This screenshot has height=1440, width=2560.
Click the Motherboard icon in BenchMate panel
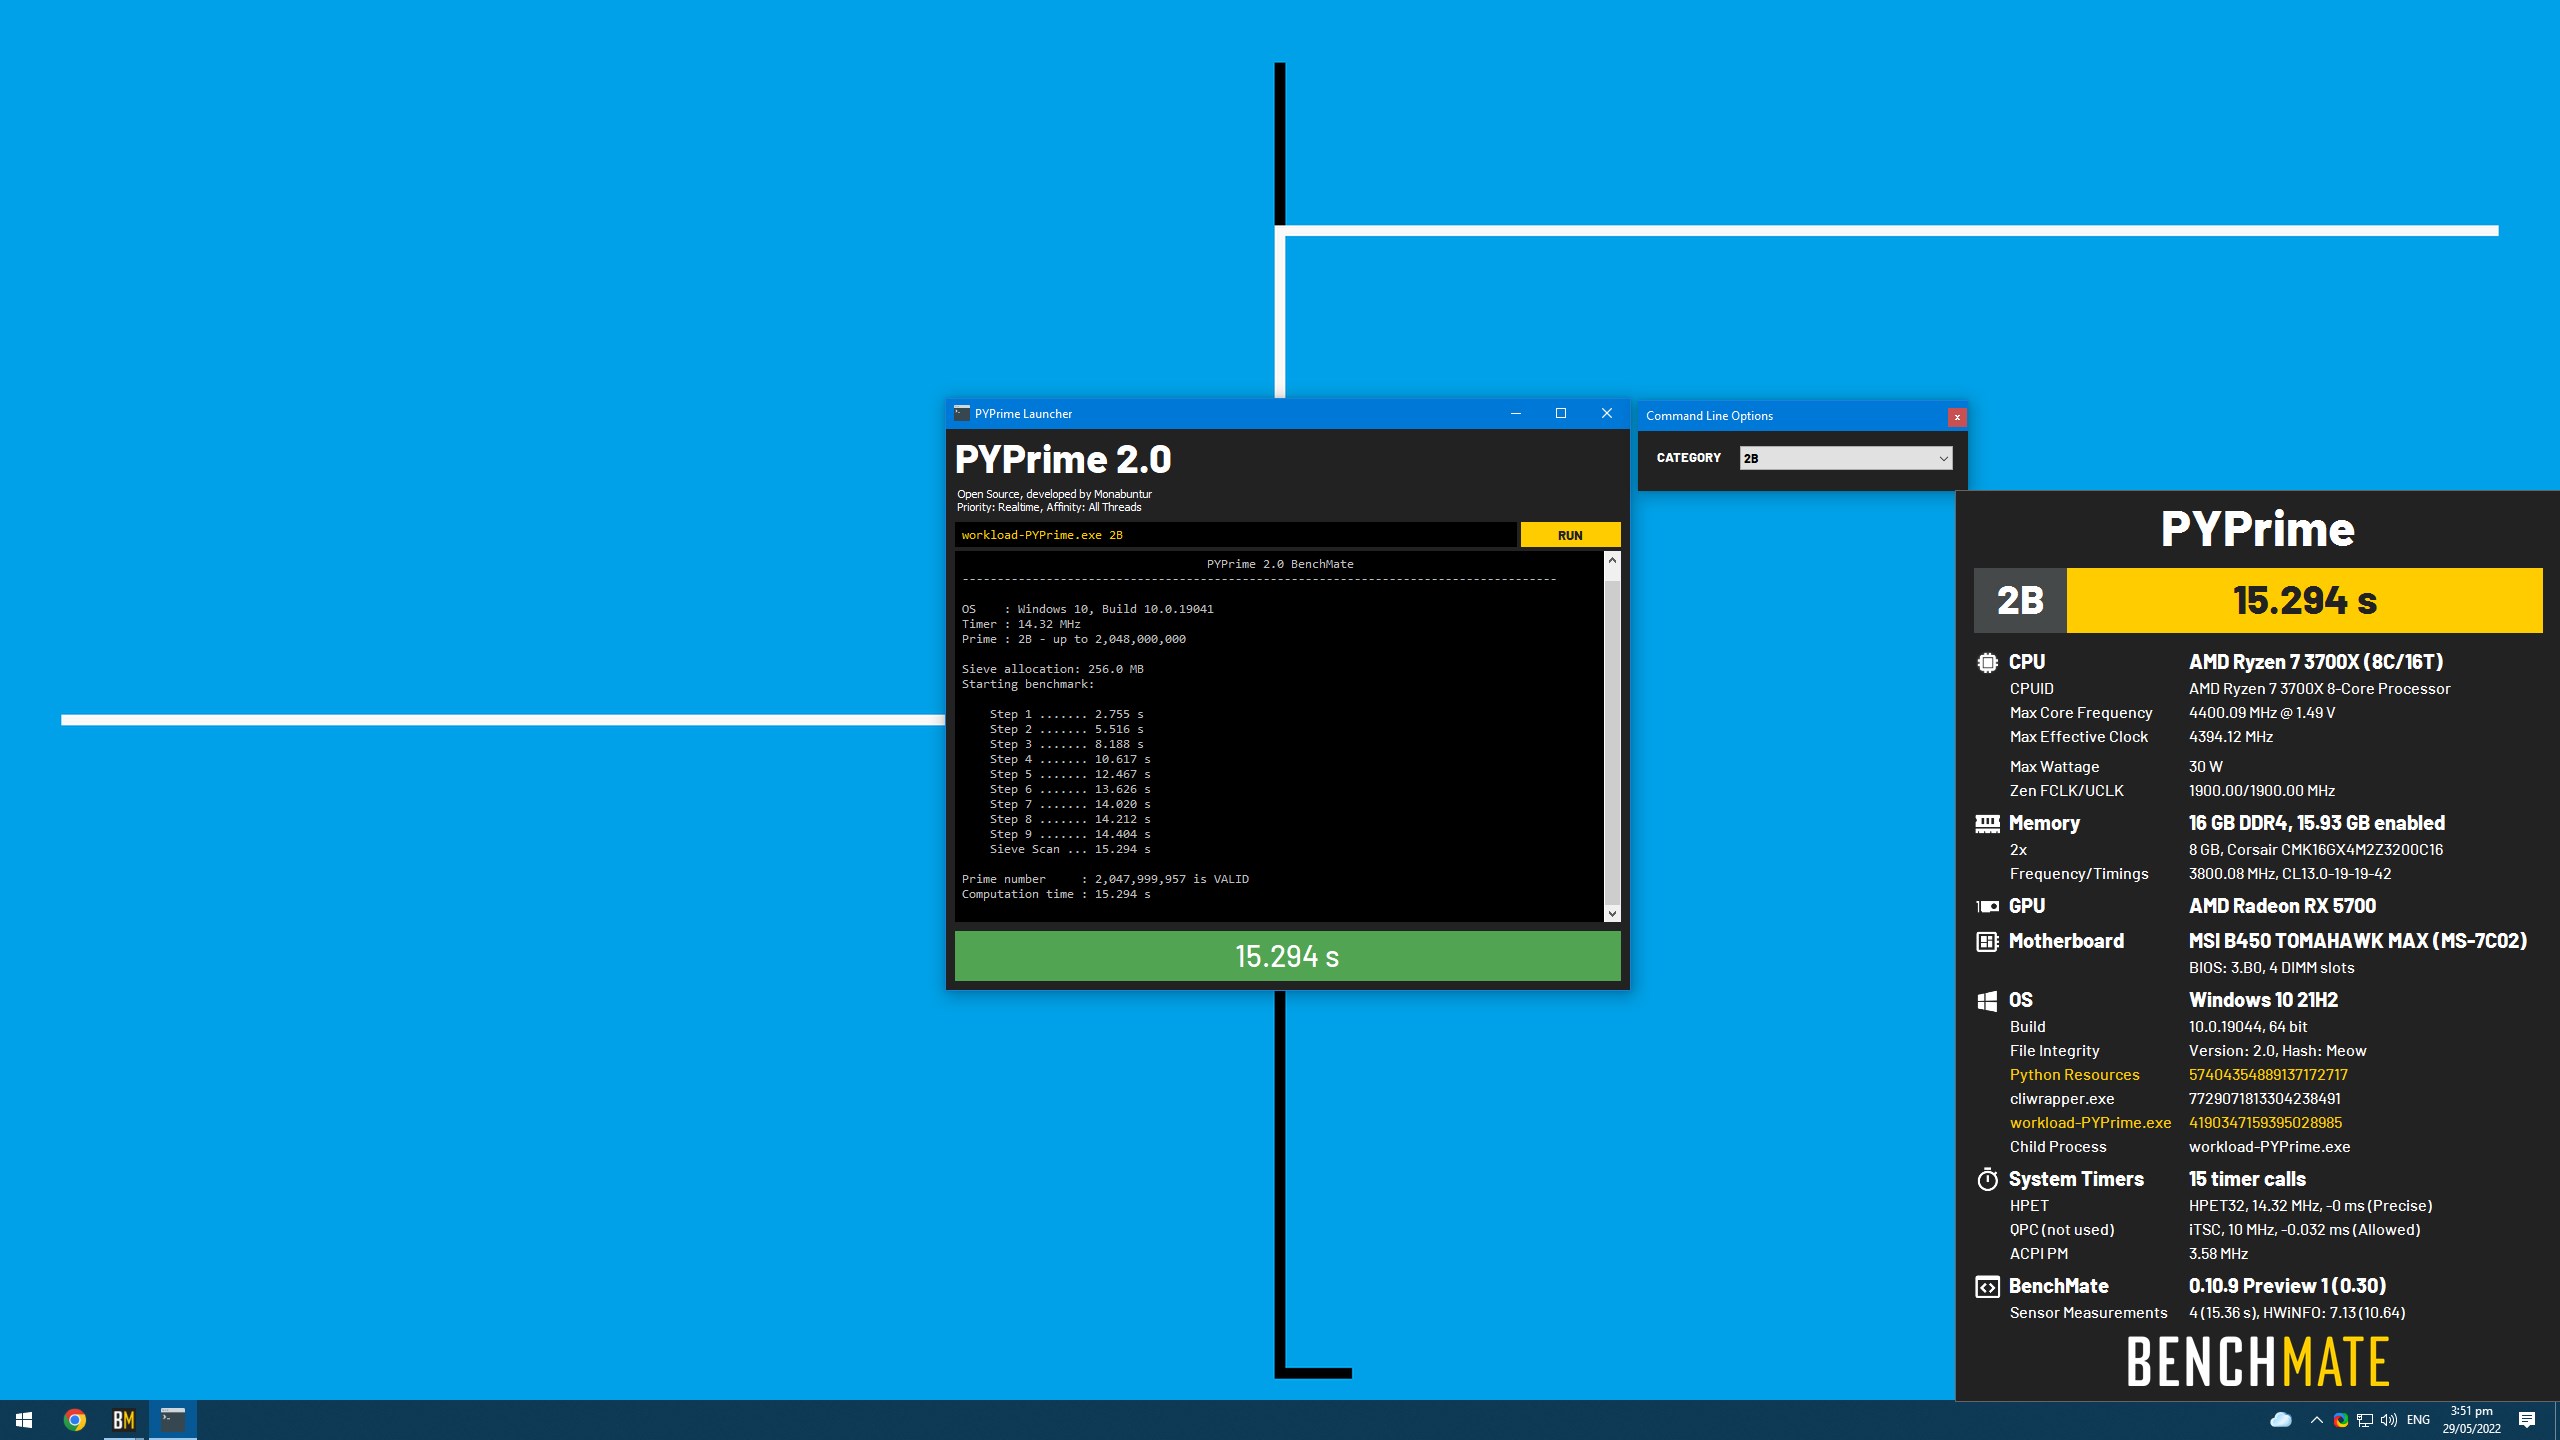1987,941
